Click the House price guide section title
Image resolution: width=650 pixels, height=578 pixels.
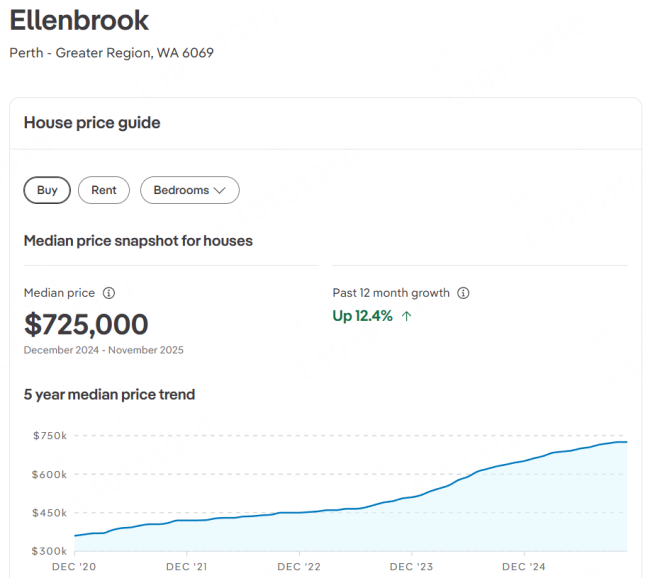point(92,123)
